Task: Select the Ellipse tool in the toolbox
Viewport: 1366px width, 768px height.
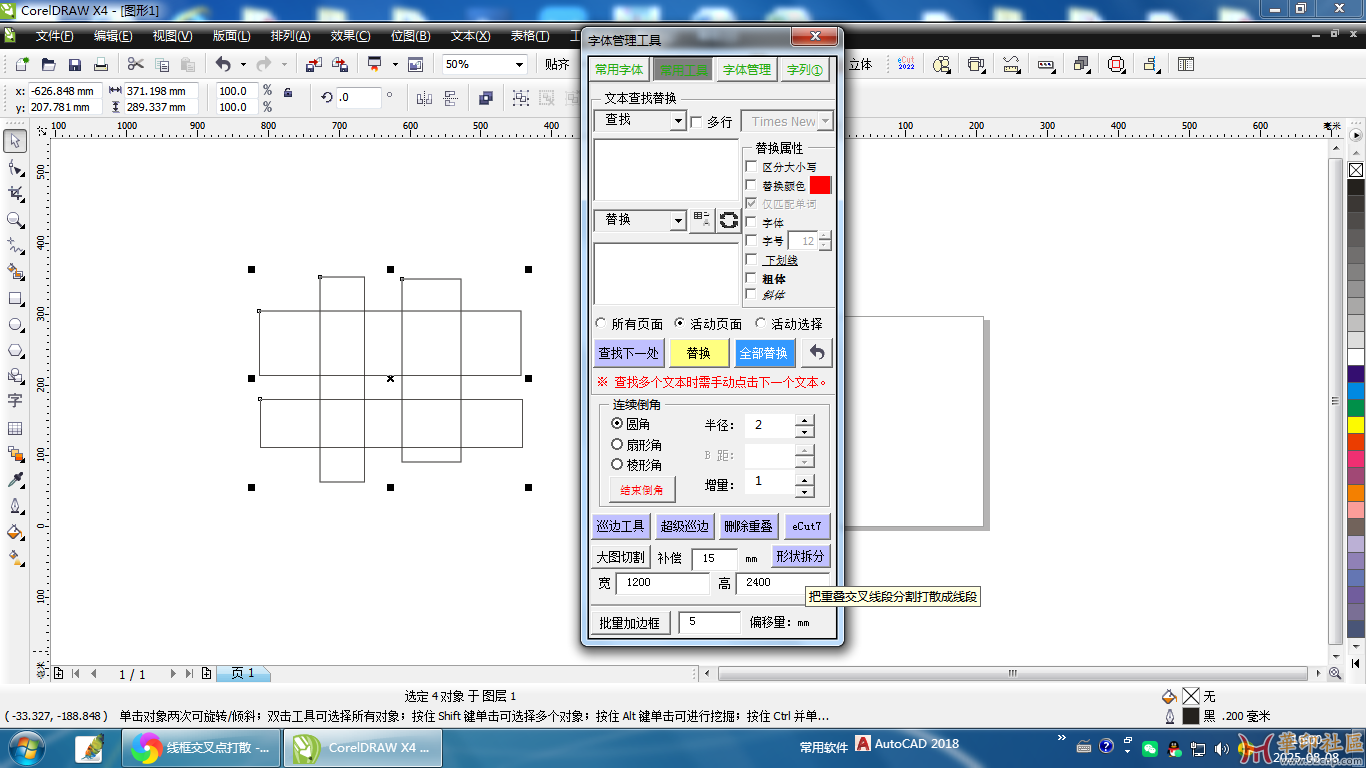Action: (x=15, y=324)
